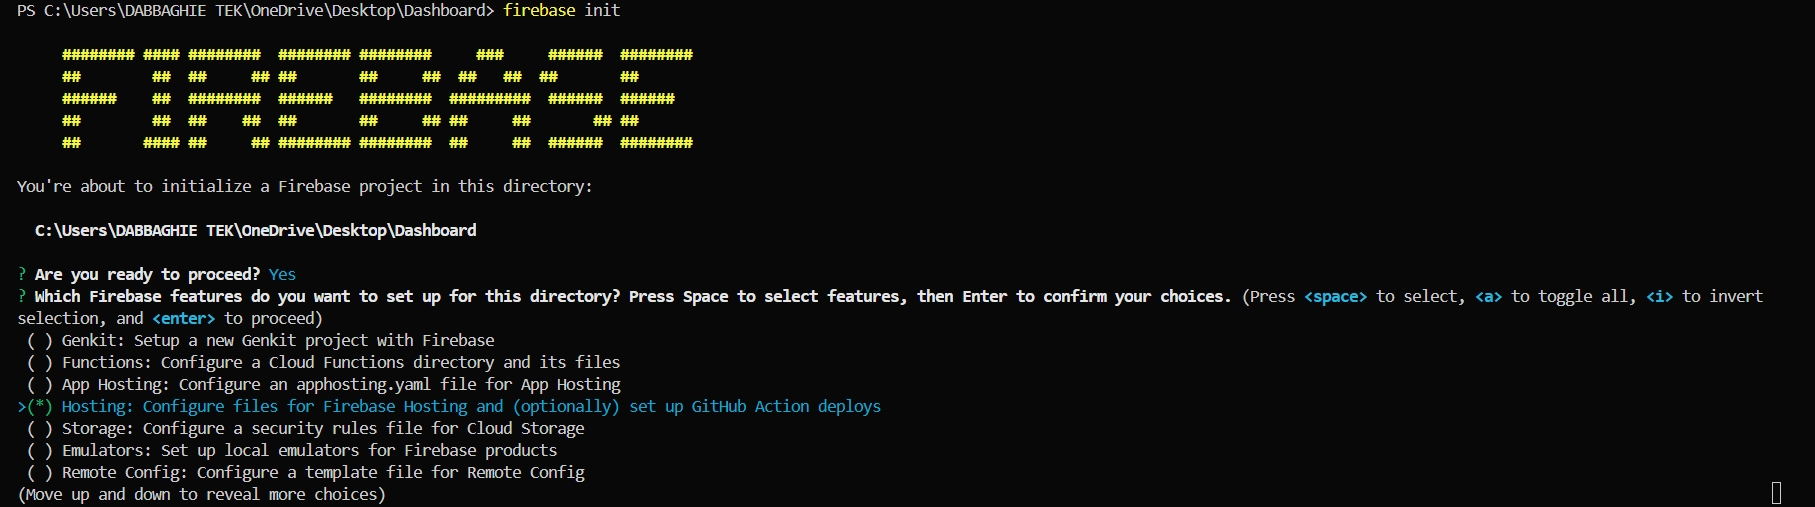
Task: Enable the App Hosting checkbox
Action: click(40, 384)
